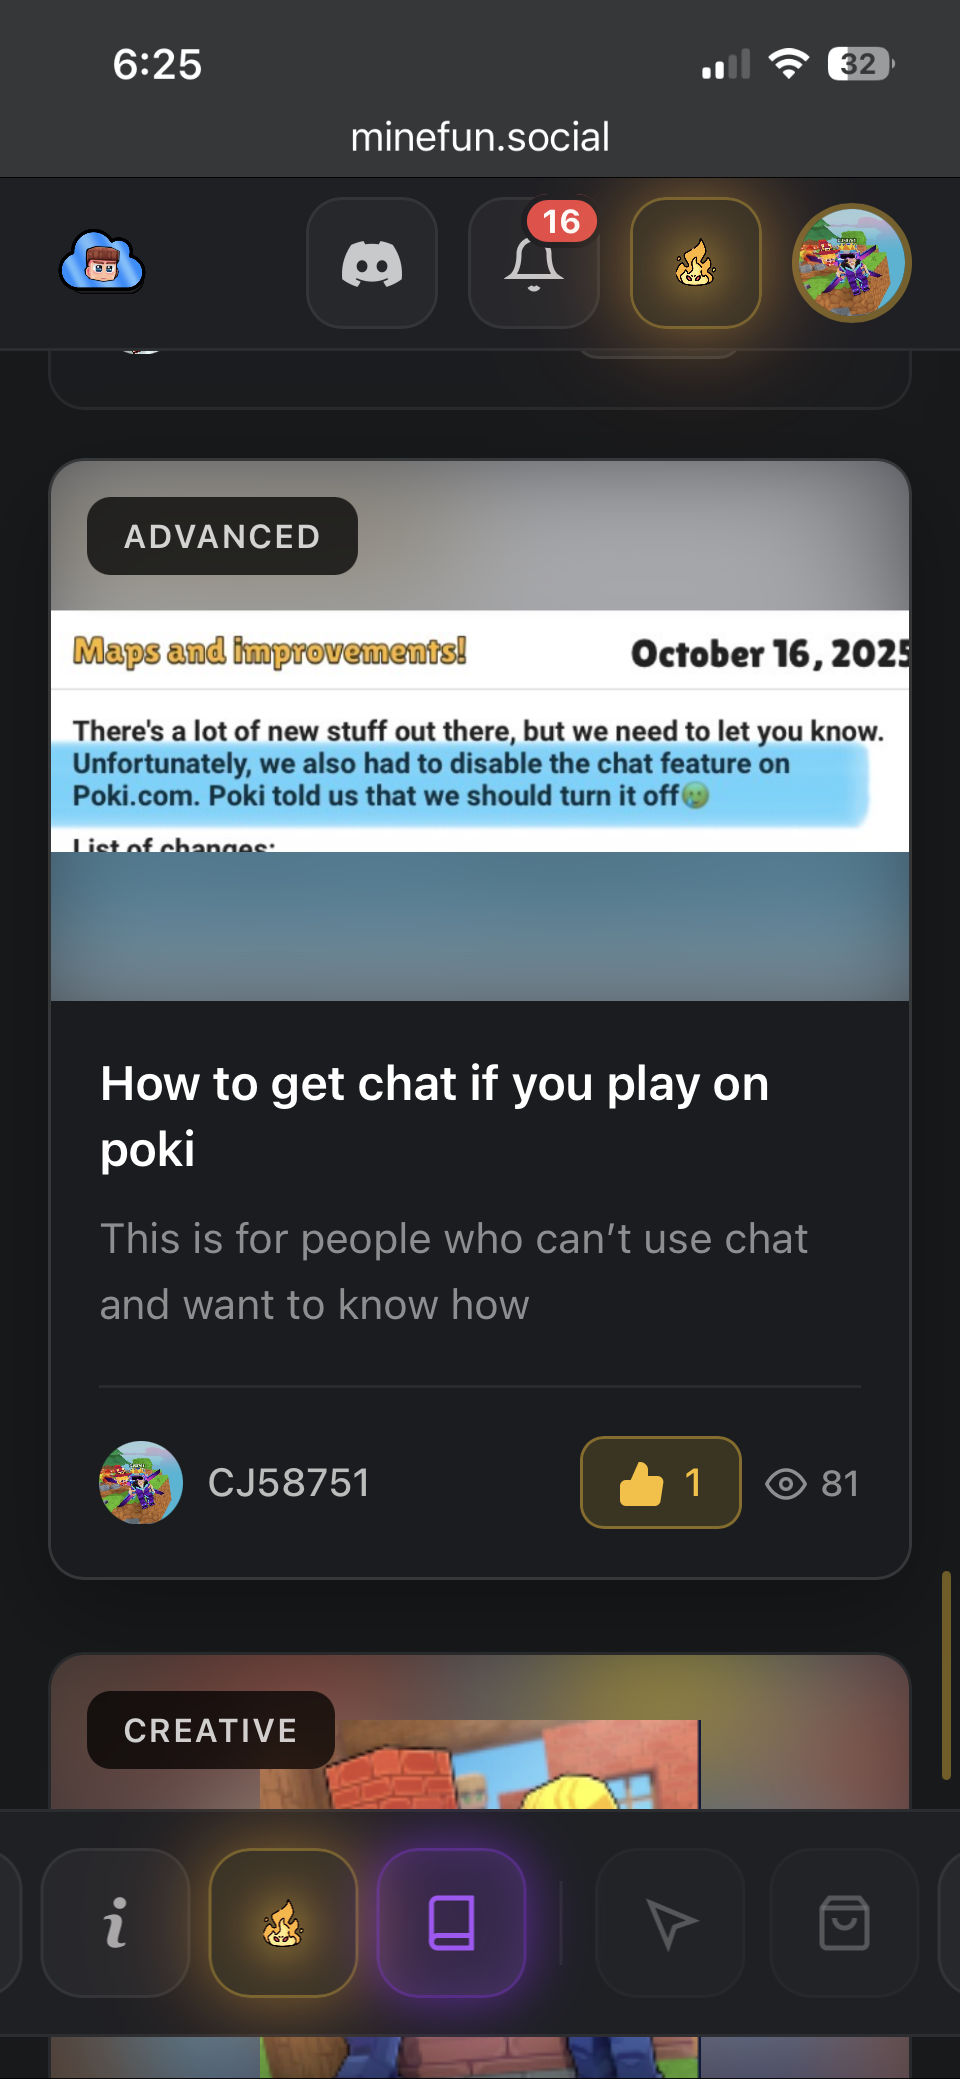Viewport: 960px width, 2079px height.
Task: Open author CJ58751's avatar
Action: [141, 1482]
